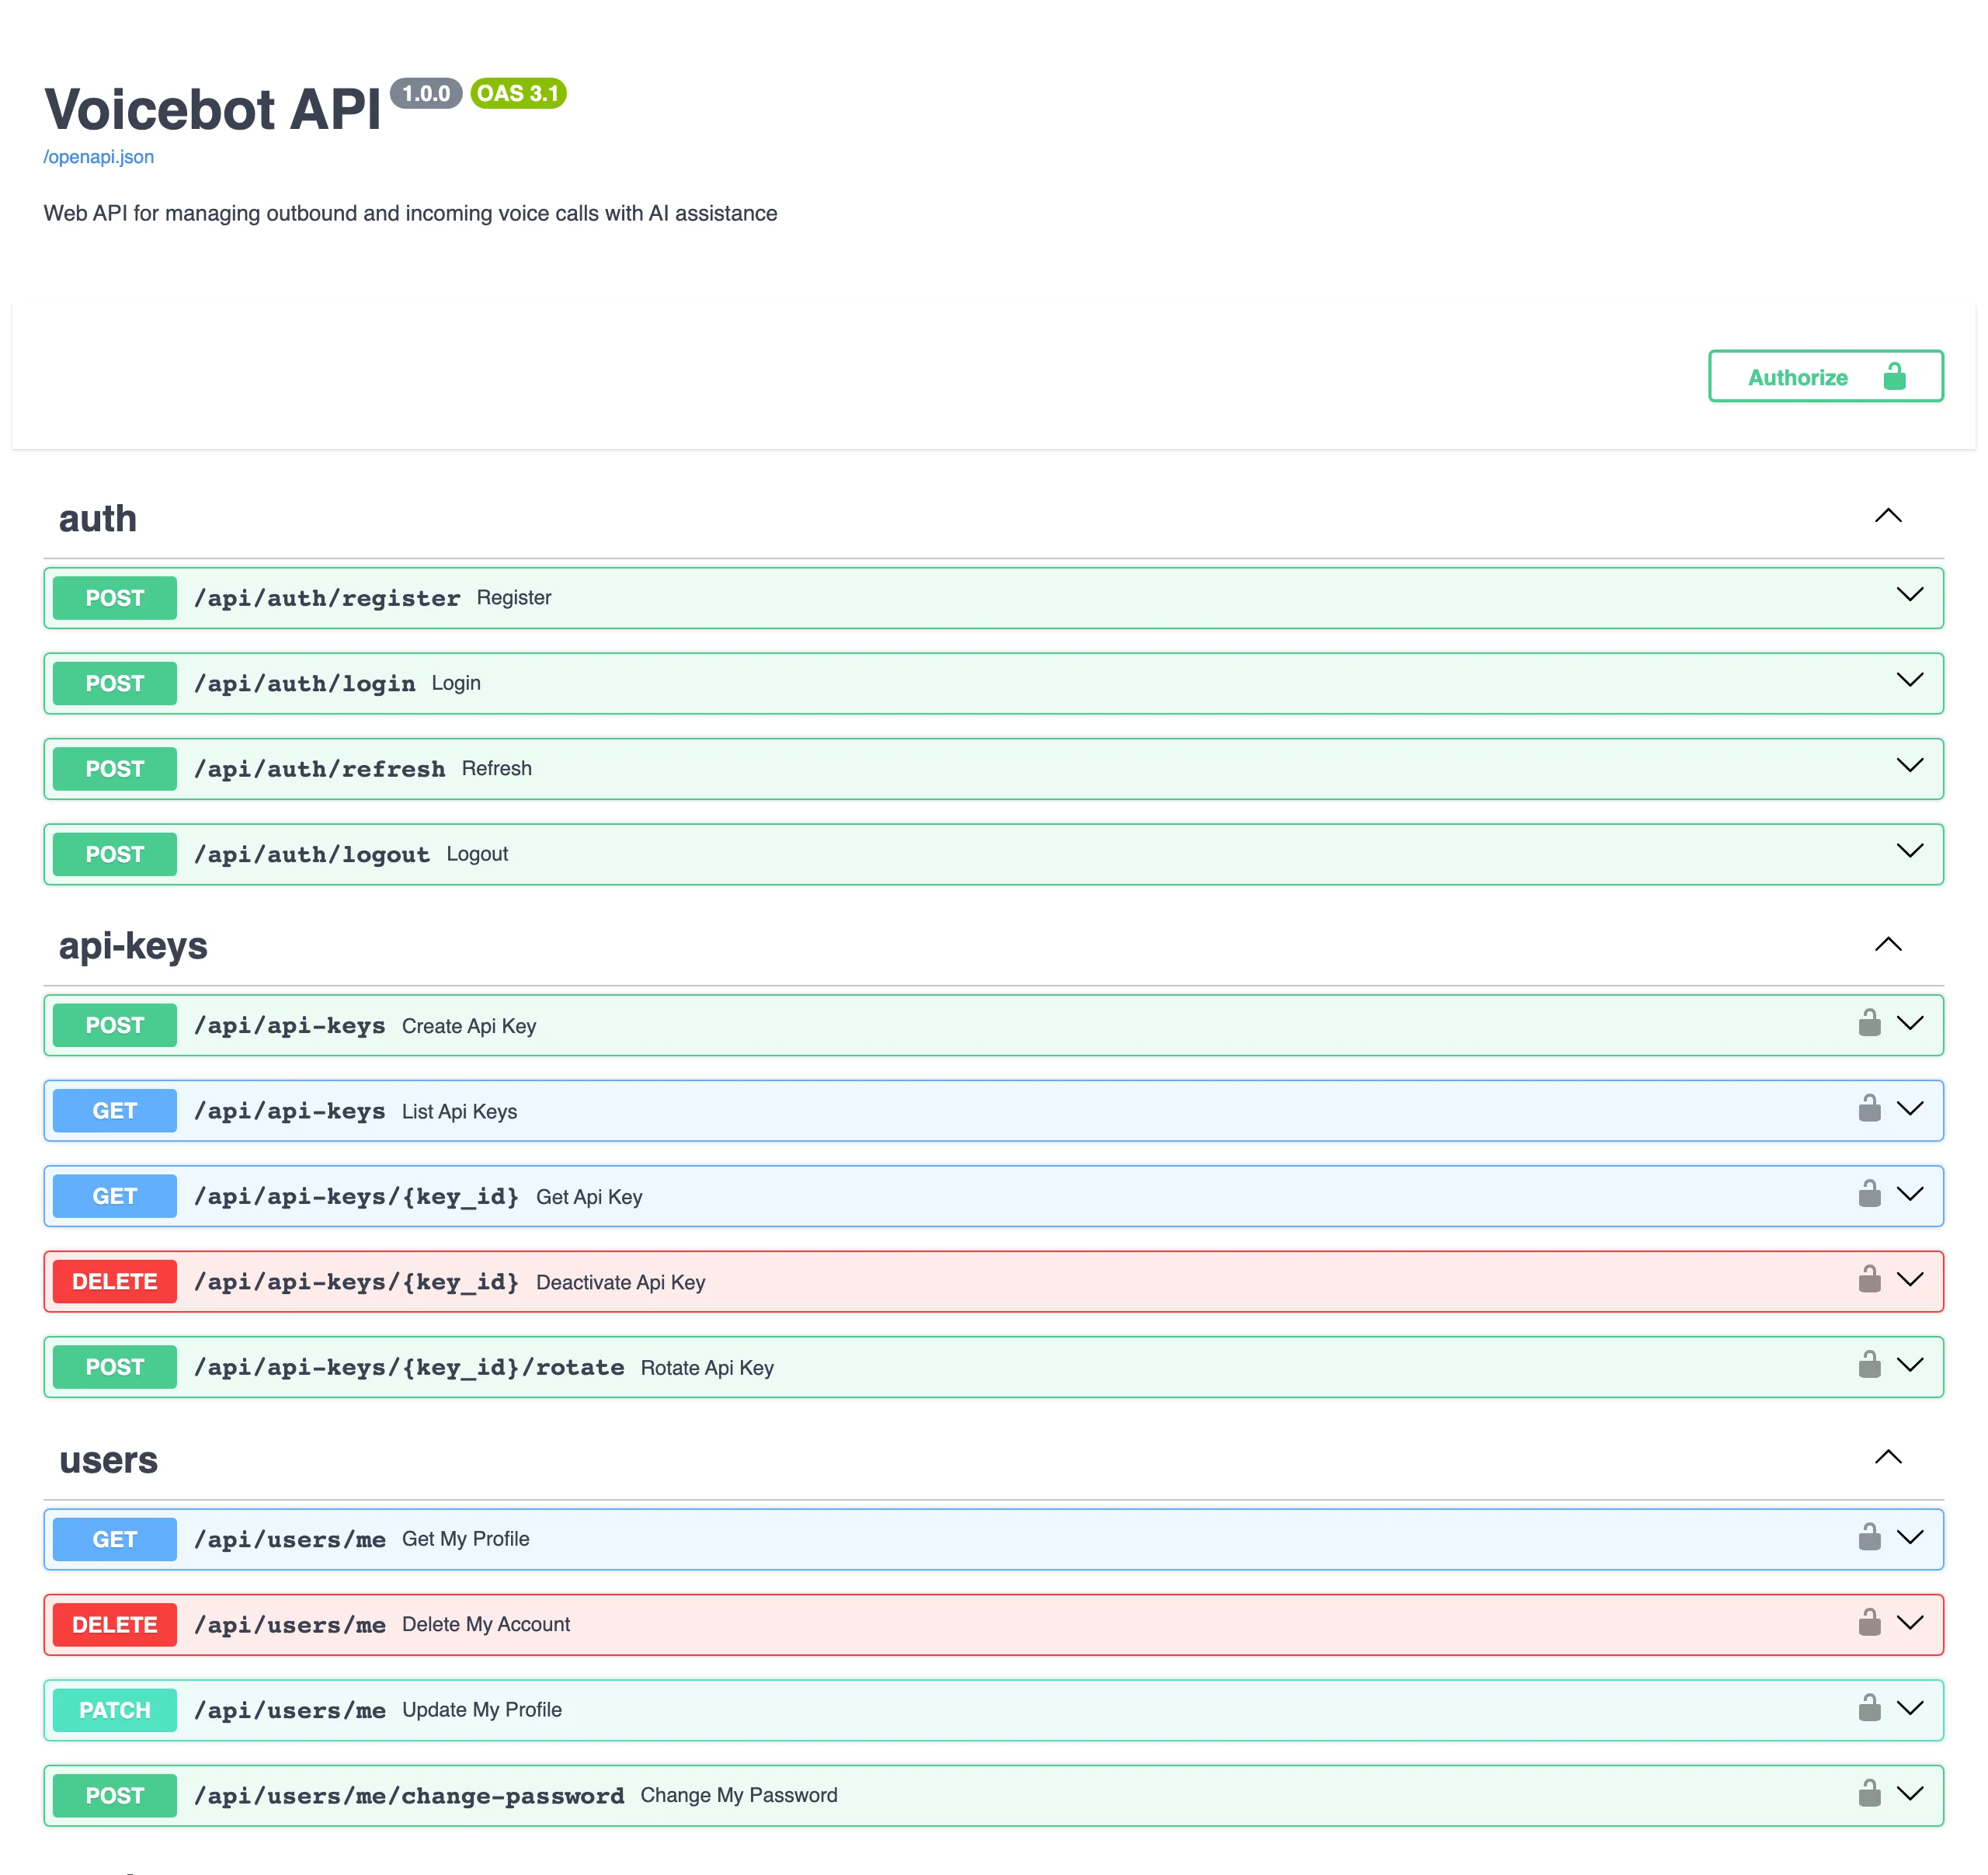Click the lock icon on Change My Password

pos(1869,1793)
